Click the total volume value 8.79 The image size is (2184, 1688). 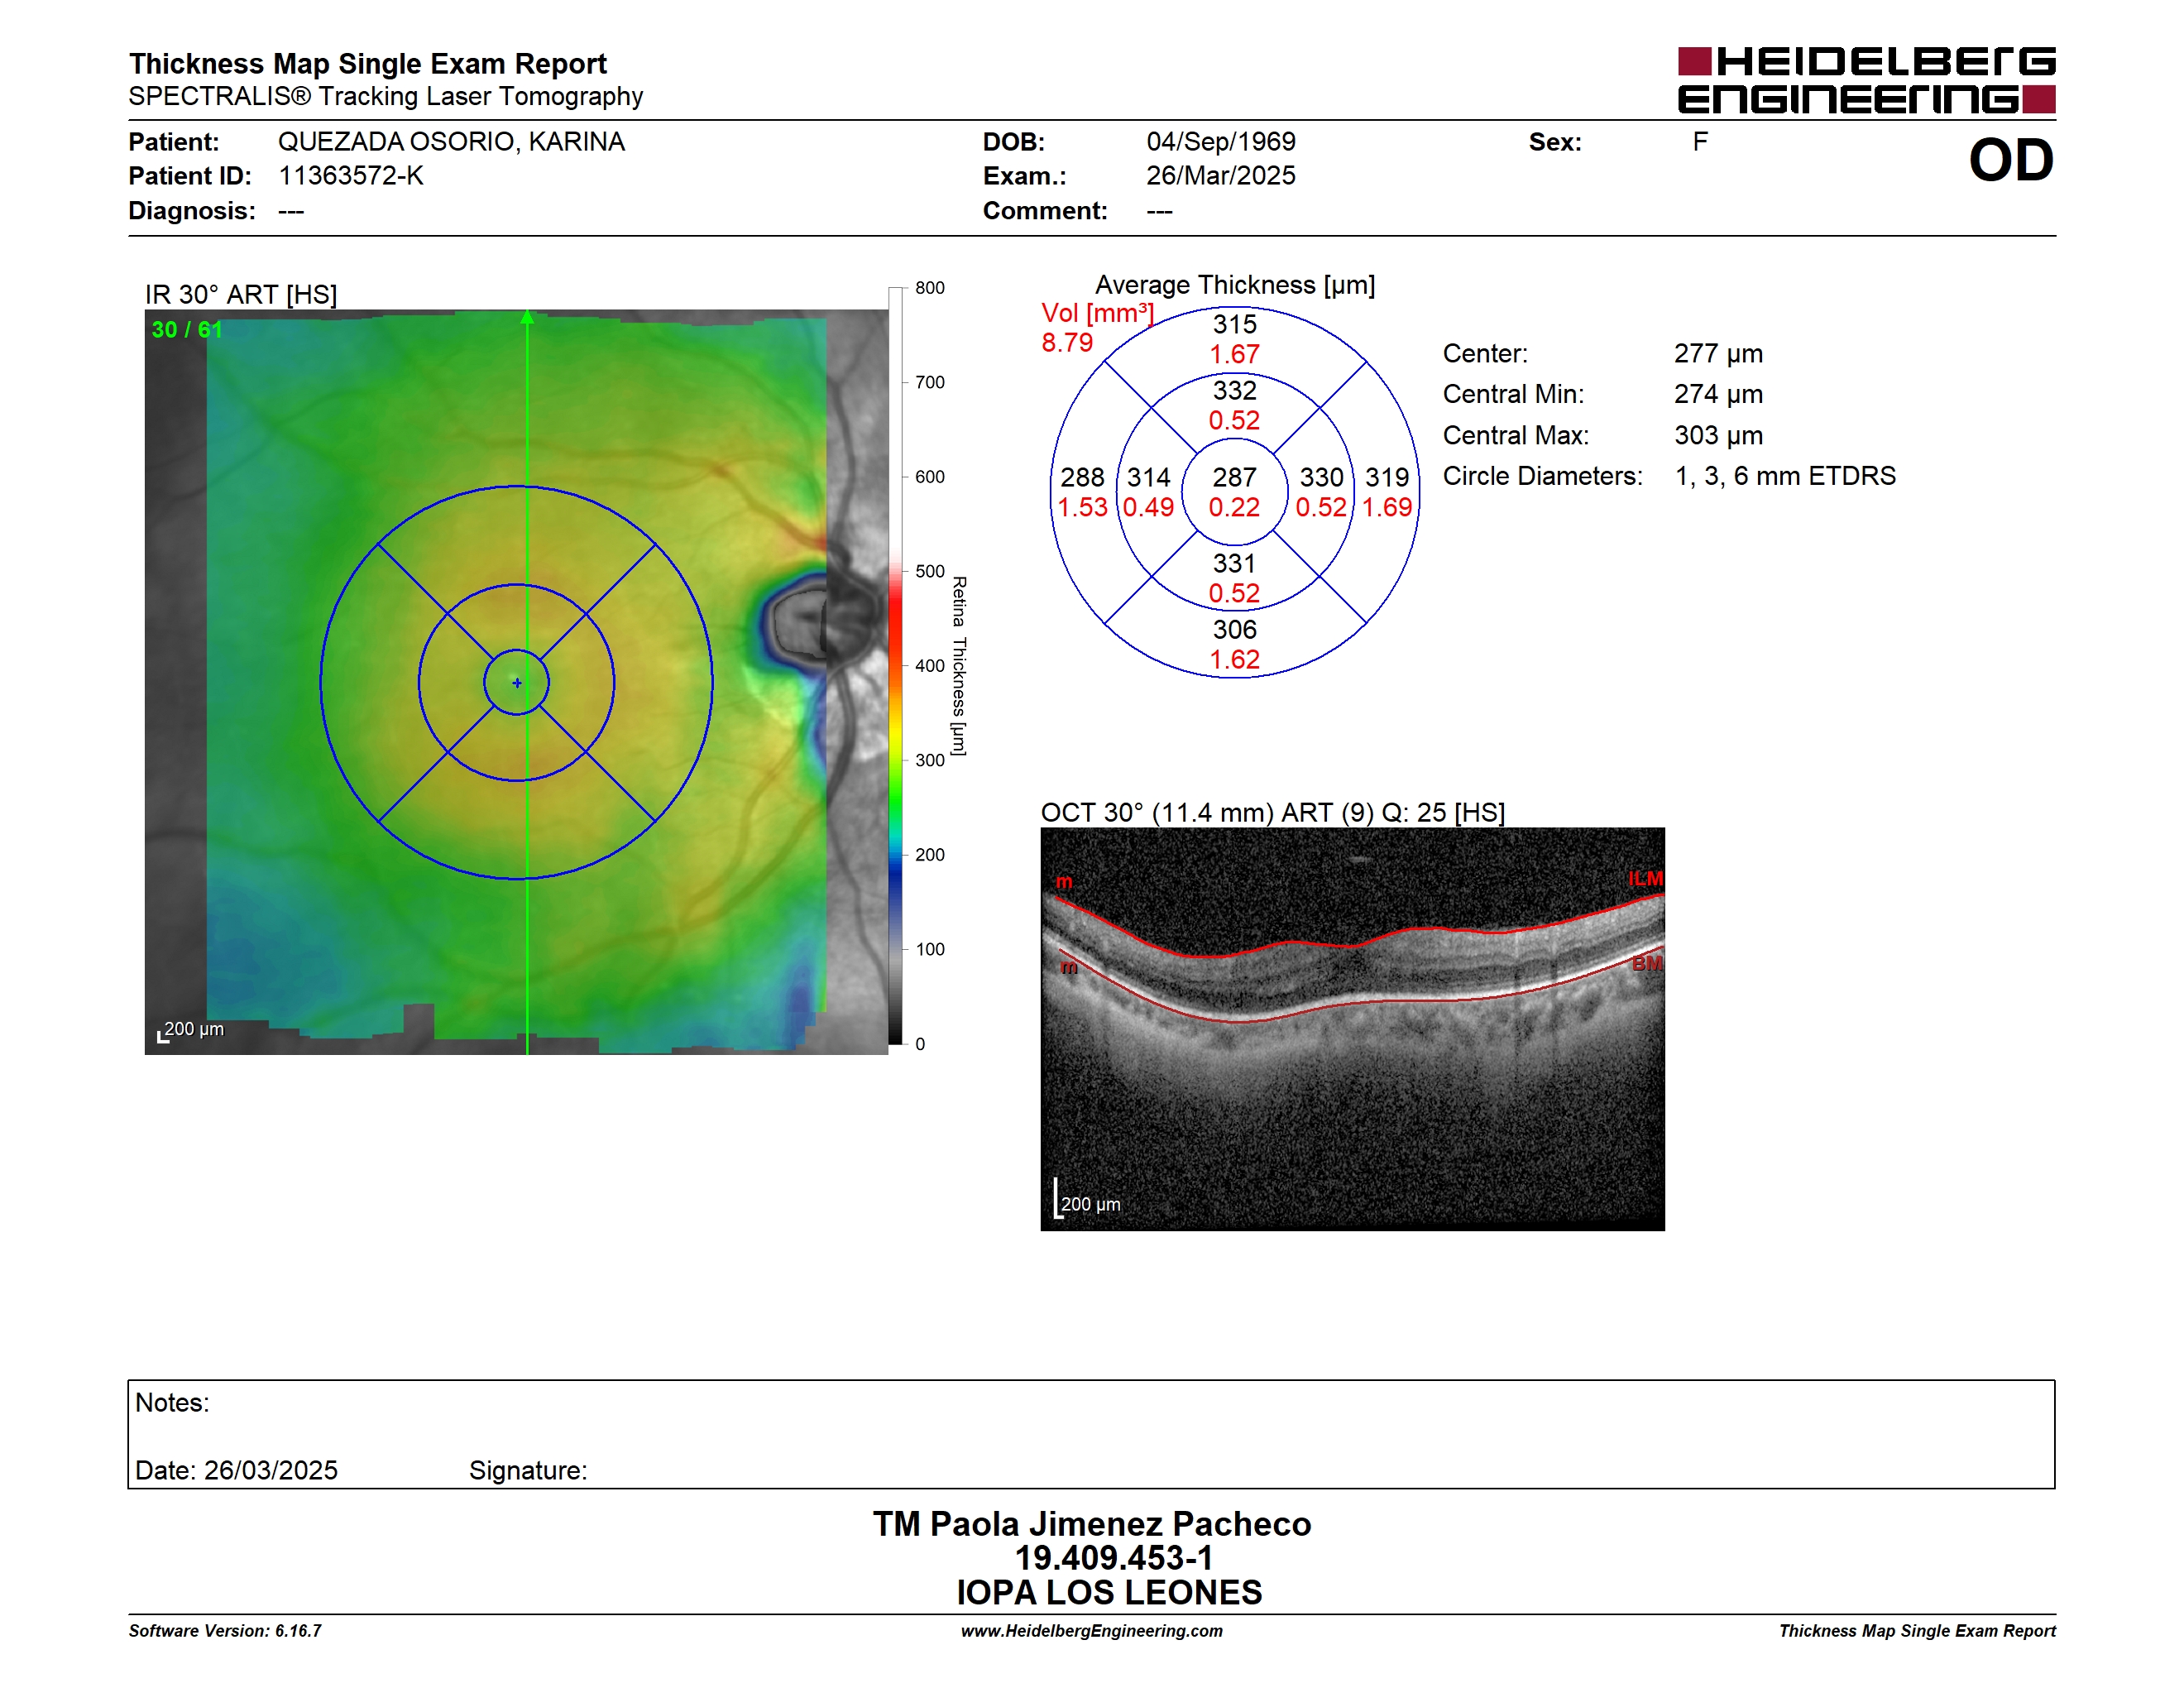[x=1067, y=343]
